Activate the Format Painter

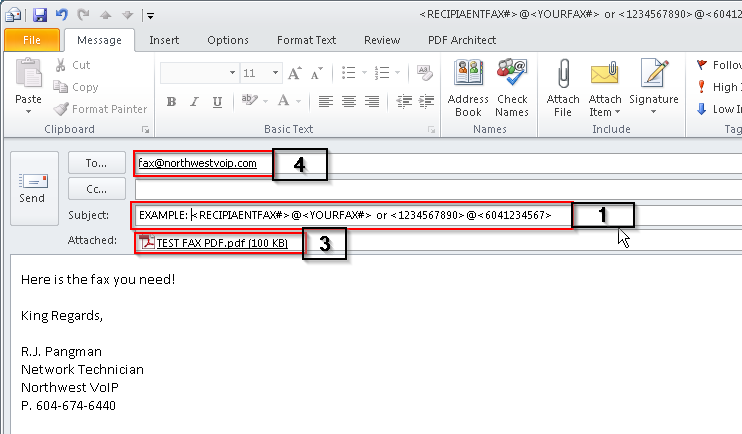(x=100, y=109)
